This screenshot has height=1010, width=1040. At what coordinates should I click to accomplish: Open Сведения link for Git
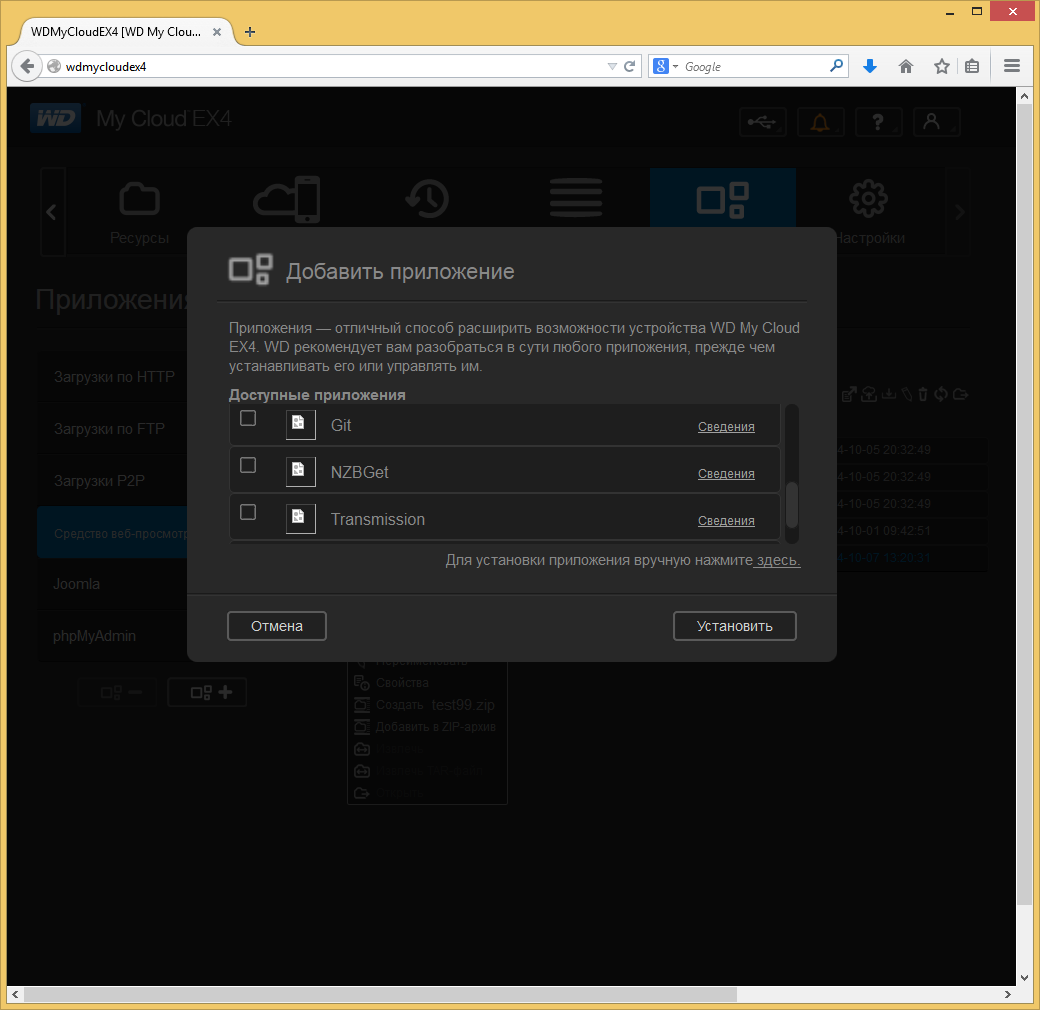click(x=726, y=426)
